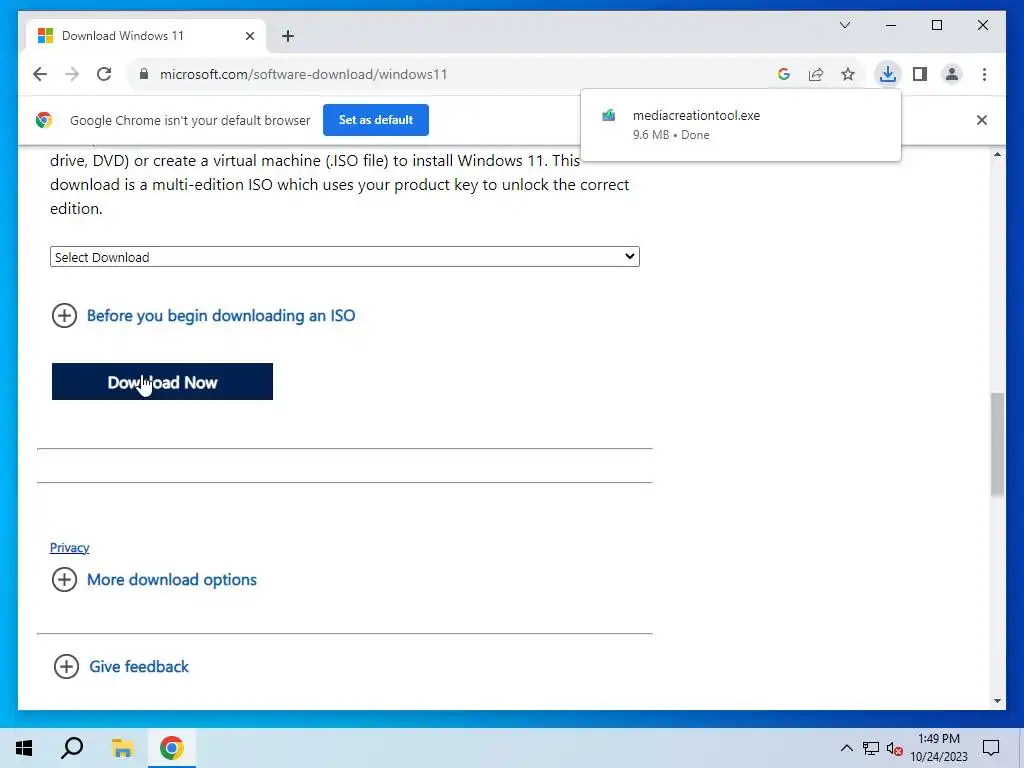
Task: Click the Chrome taskbar icon
Action: (172, 748)
